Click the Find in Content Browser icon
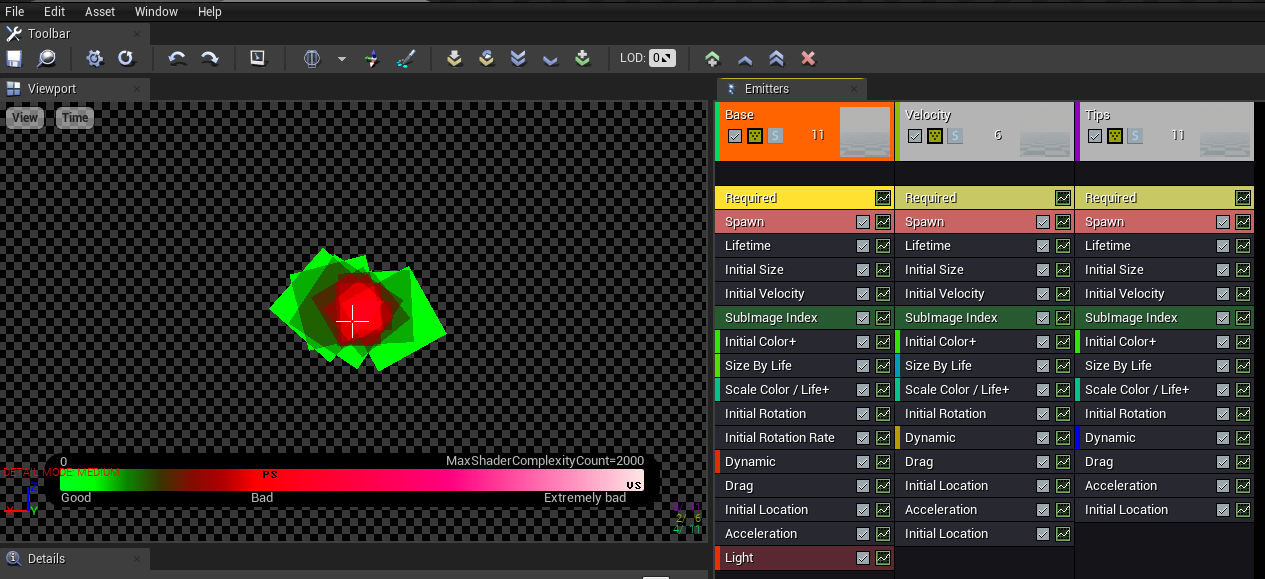 click(x=46, y=58)
